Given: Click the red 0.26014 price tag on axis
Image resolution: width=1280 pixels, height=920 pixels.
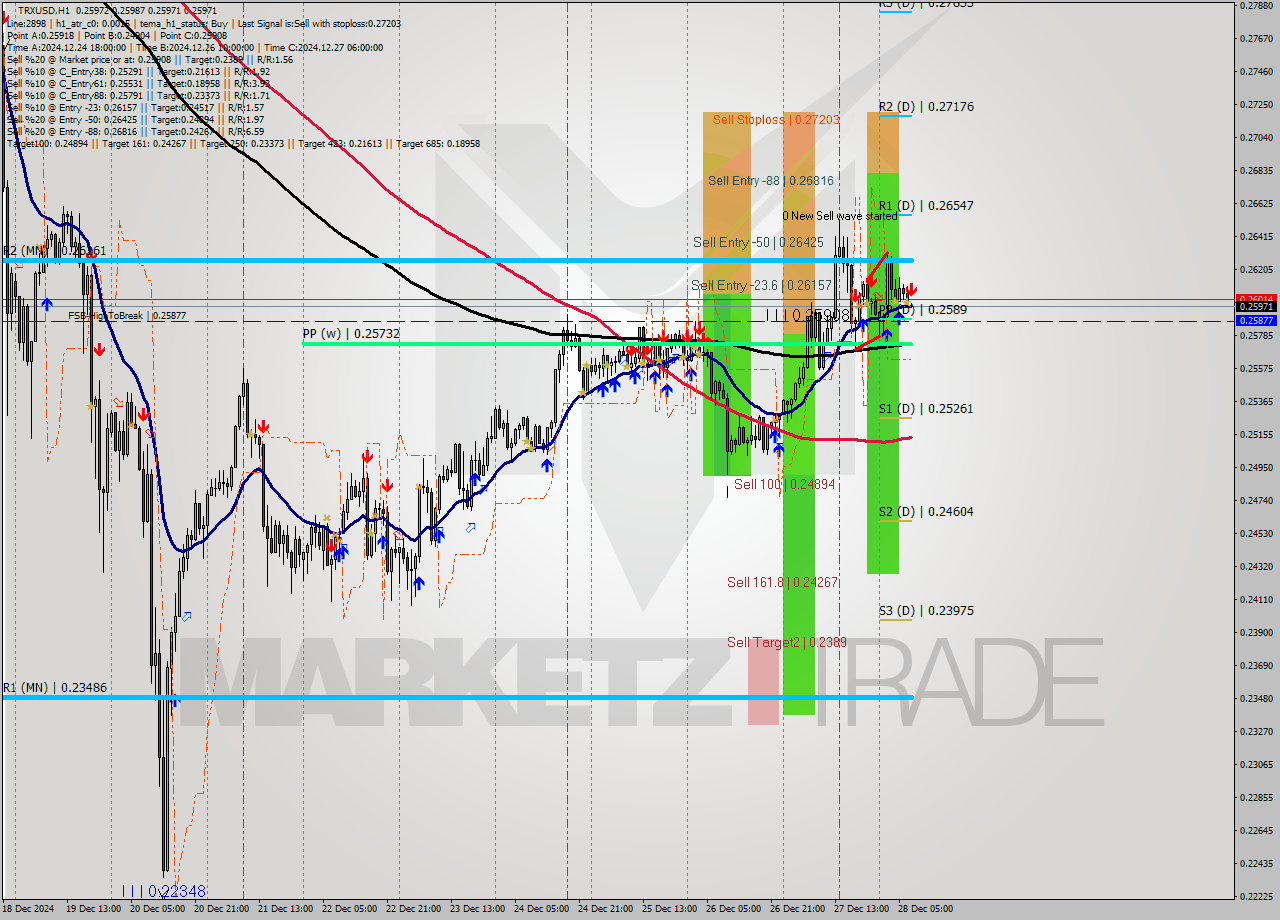Looking at the screenshot, I should [1256, 298].
